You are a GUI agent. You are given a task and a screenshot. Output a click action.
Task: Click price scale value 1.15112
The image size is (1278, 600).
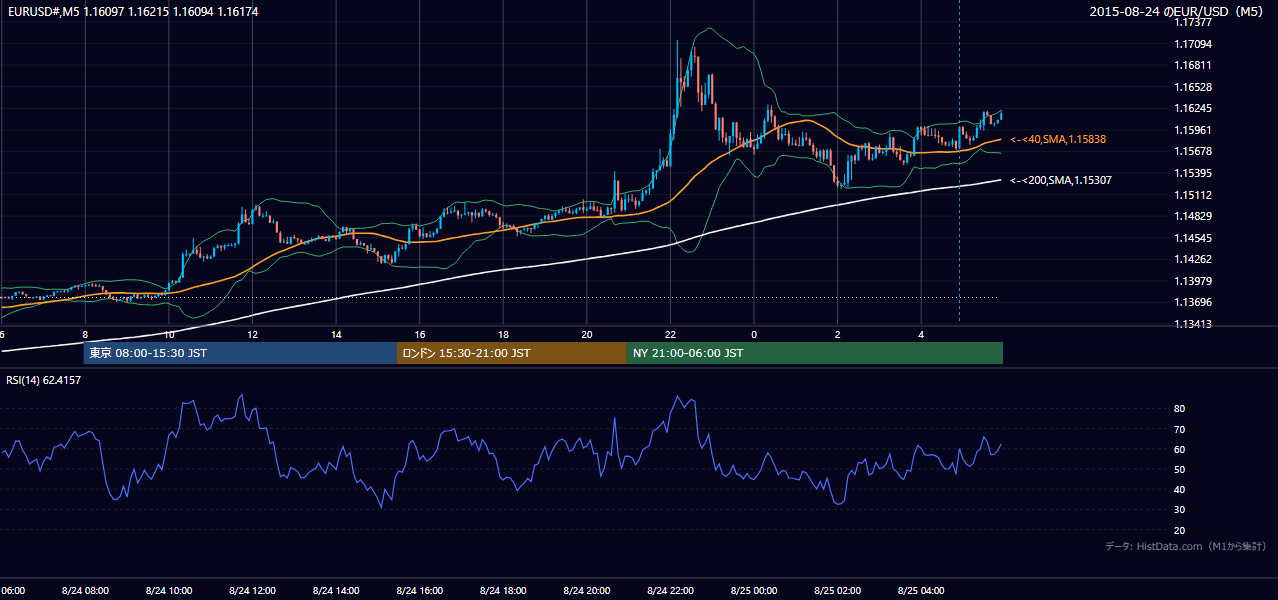[x=1193, y=195]
